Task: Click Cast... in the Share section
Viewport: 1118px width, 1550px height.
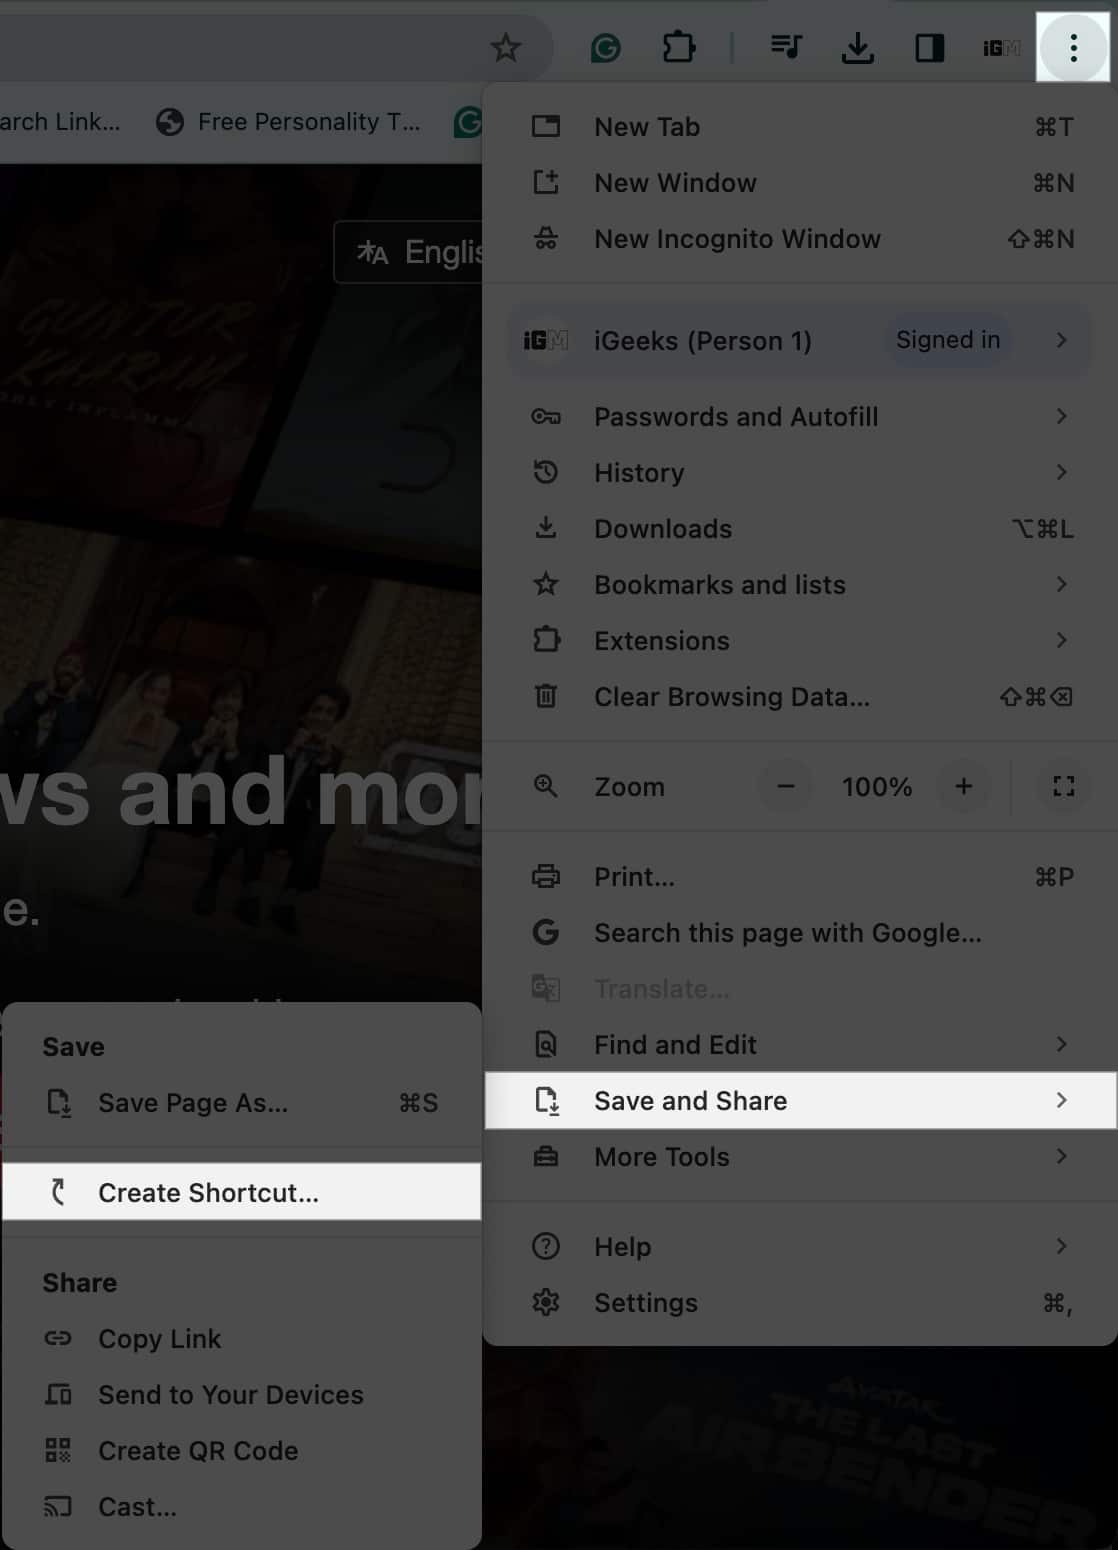Action: click(241, 1507)
